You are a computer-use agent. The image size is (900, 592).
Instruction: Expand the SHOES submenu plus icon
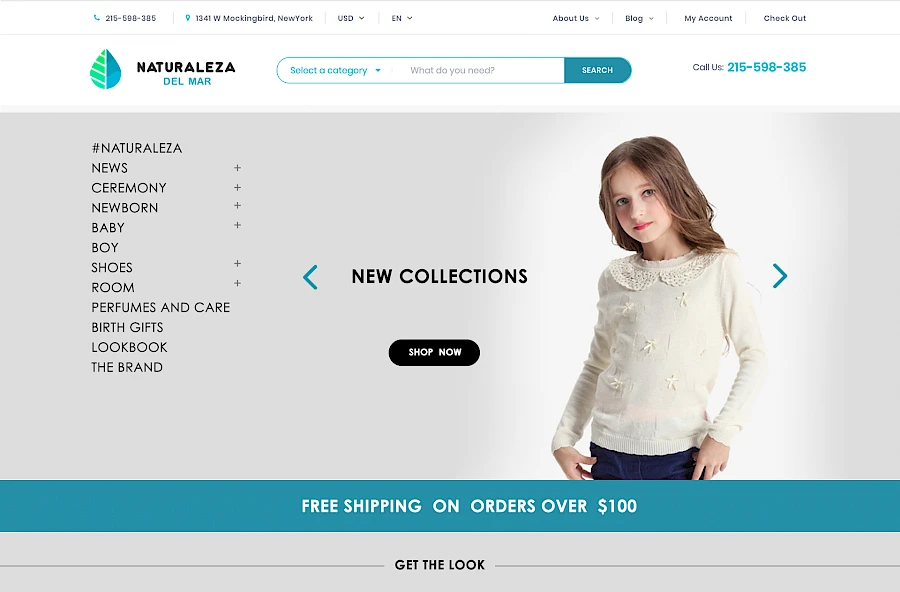pos(237,263)
